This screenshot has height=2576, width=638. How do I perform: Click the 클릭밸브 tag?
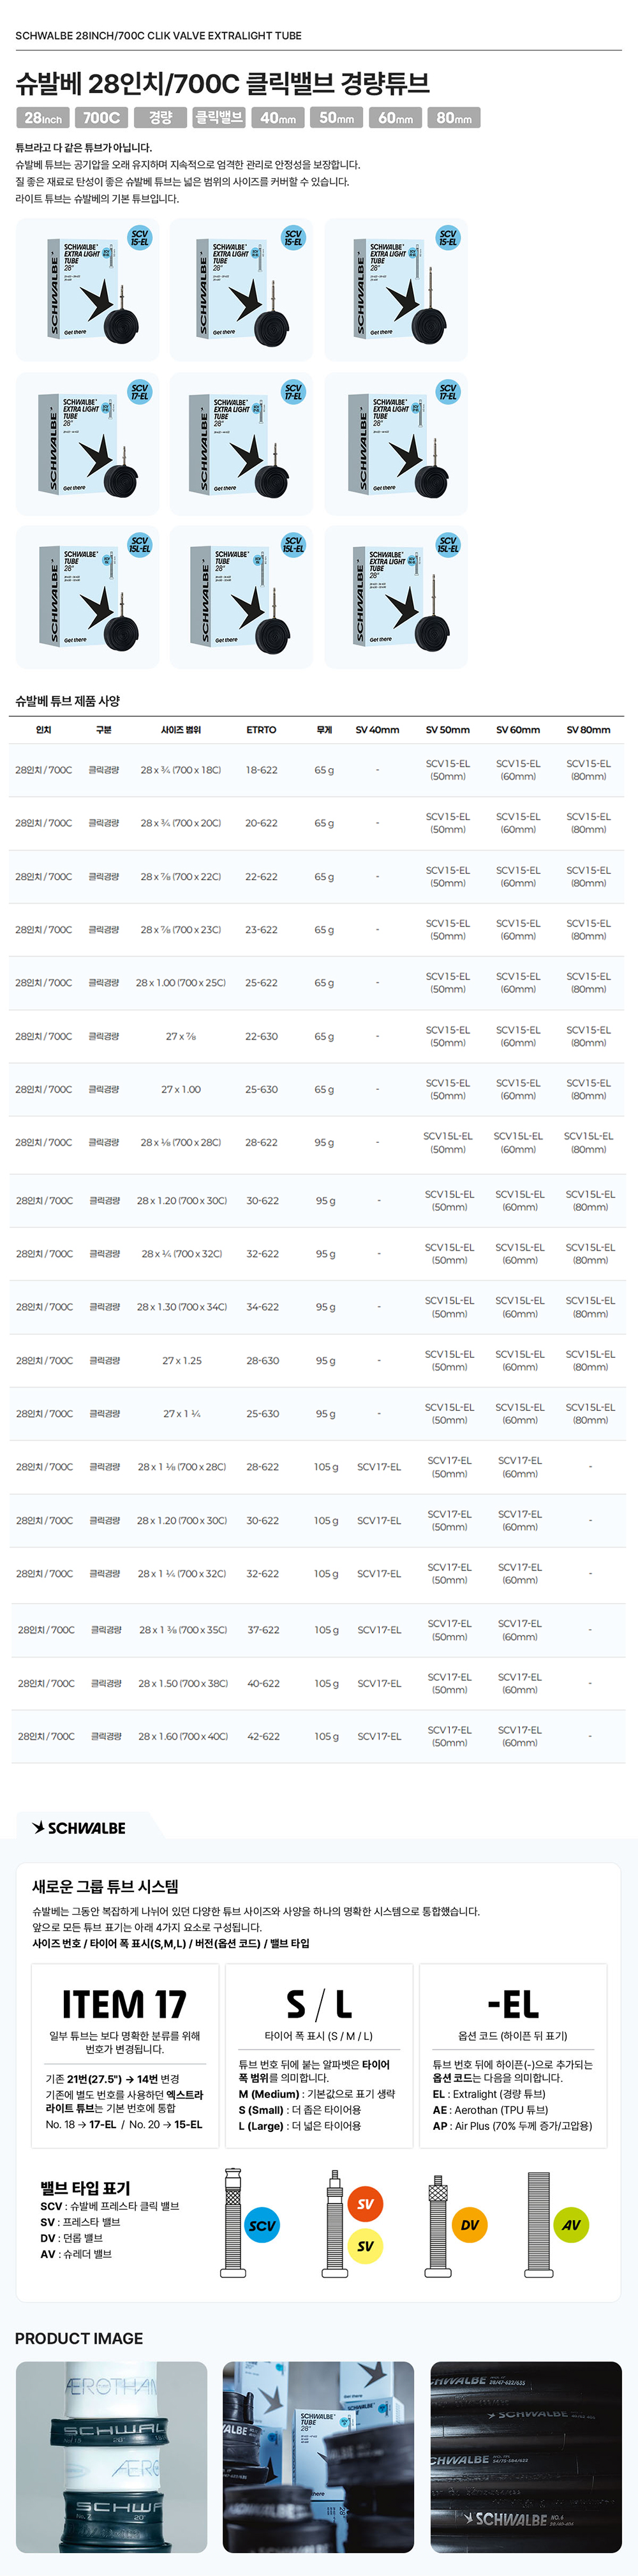pos(219,118)
